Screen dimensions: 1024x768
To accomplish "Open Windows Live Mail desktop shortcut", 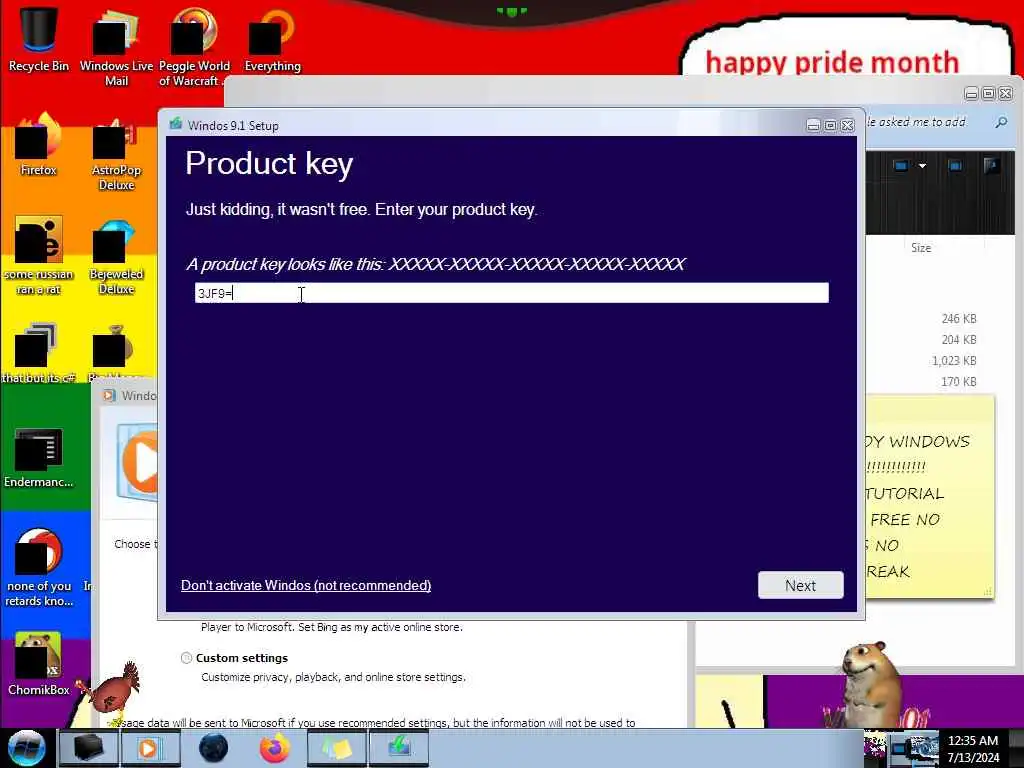I will pyautogui.click(x=116, y=46).
